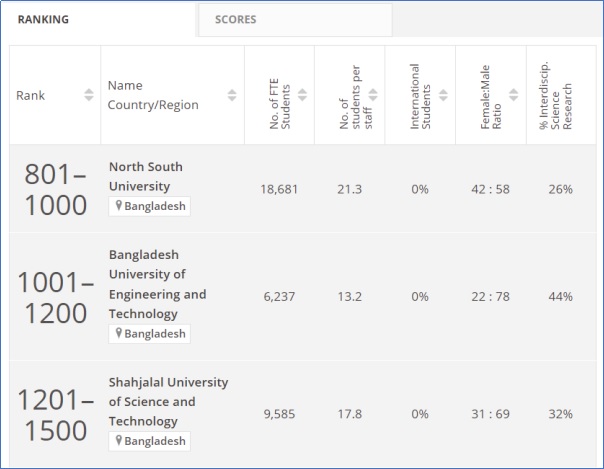Select students per staff value 13.2
The width and height of the screenshot is (604, 469).
click(x=349, y=297)
